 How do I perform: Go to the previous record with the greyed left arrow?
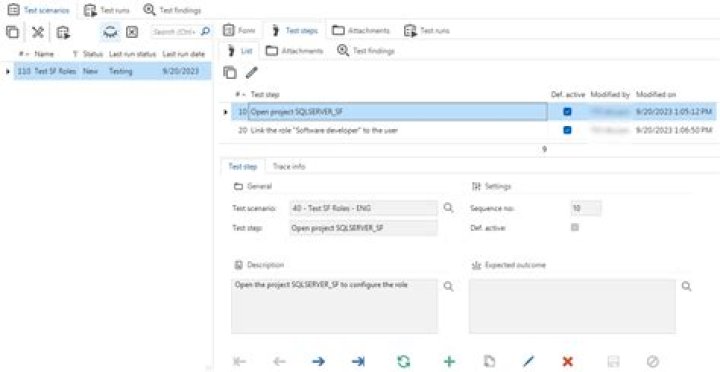point(279,362)
